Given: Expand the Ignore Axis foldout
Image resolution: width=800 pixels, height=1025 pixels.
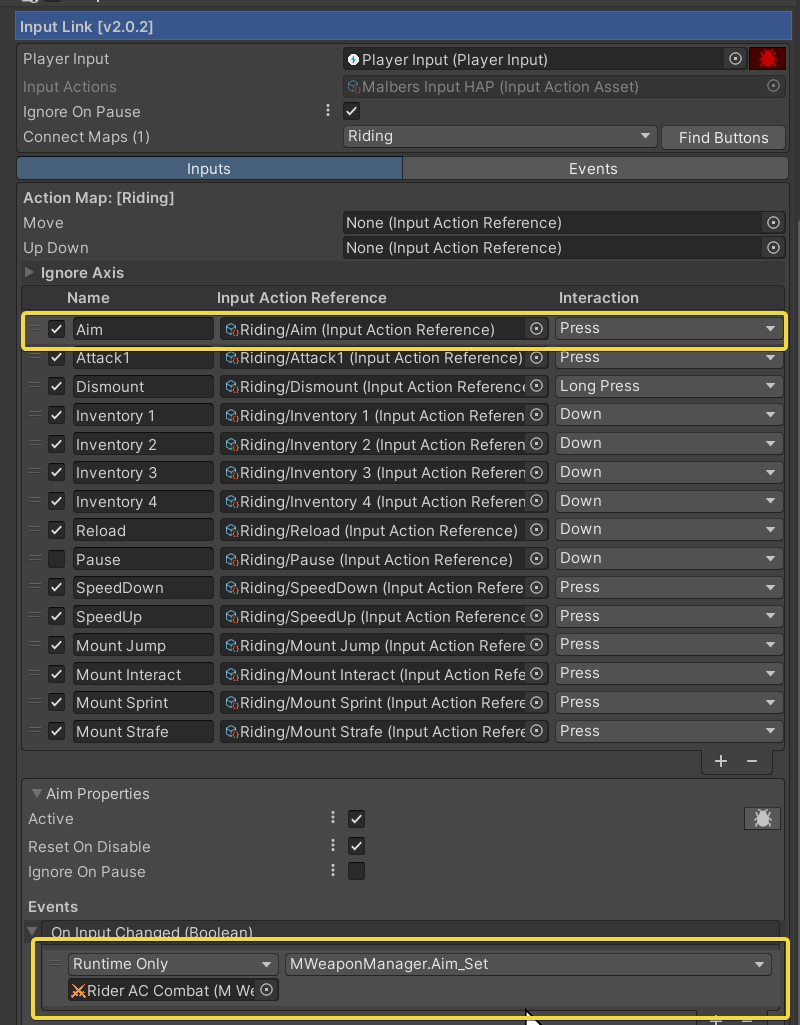Looking at the screenshot, I should click(x=28, y=273).
